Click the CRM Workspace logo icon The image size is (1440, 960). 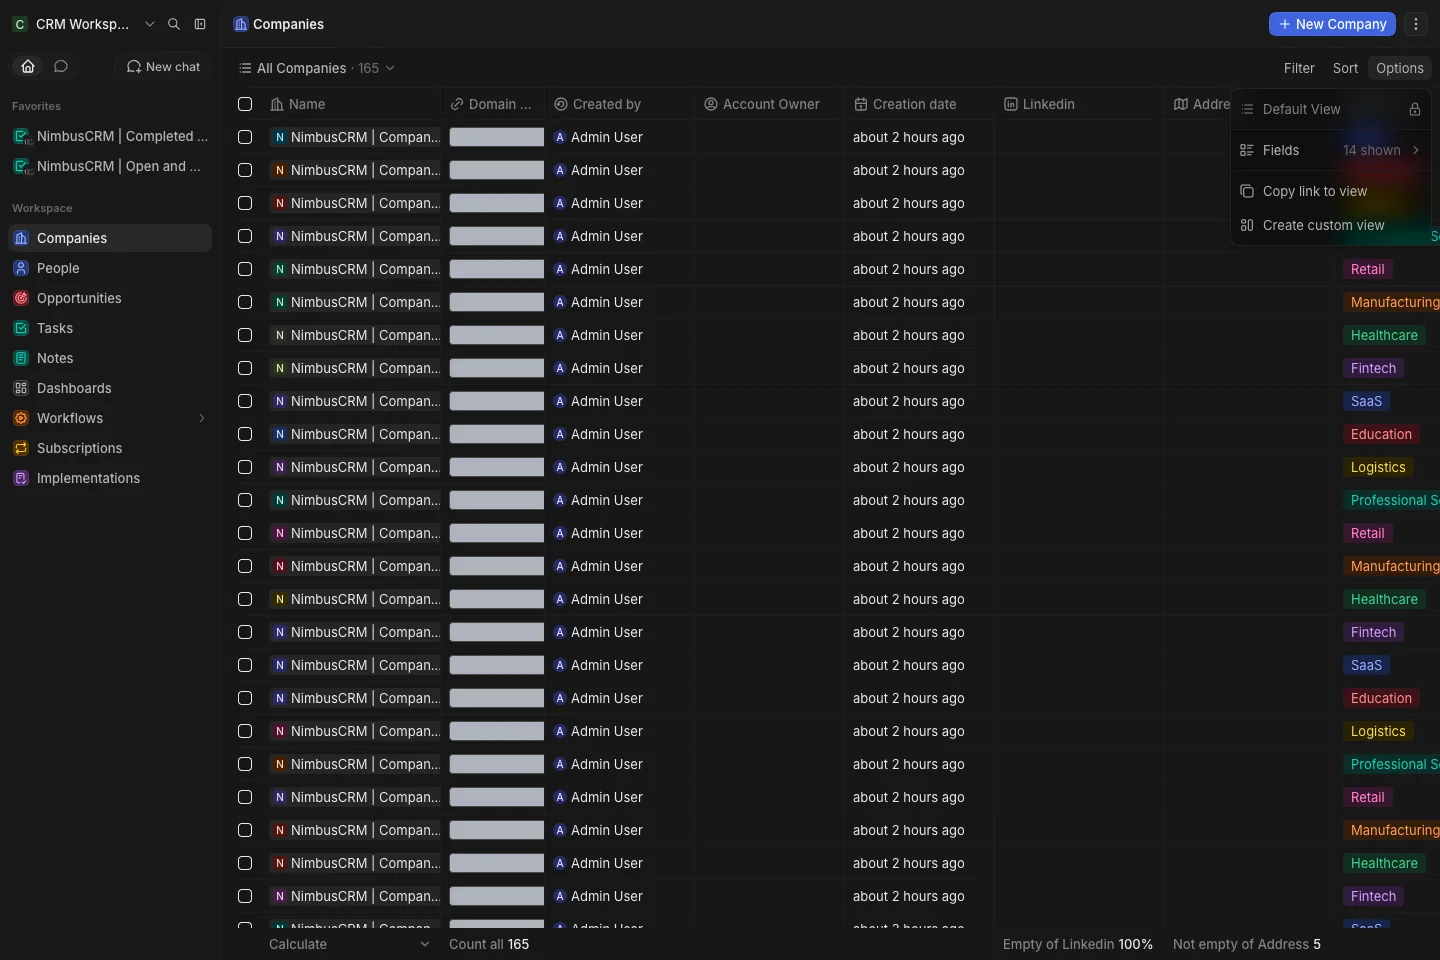[20, 24]
